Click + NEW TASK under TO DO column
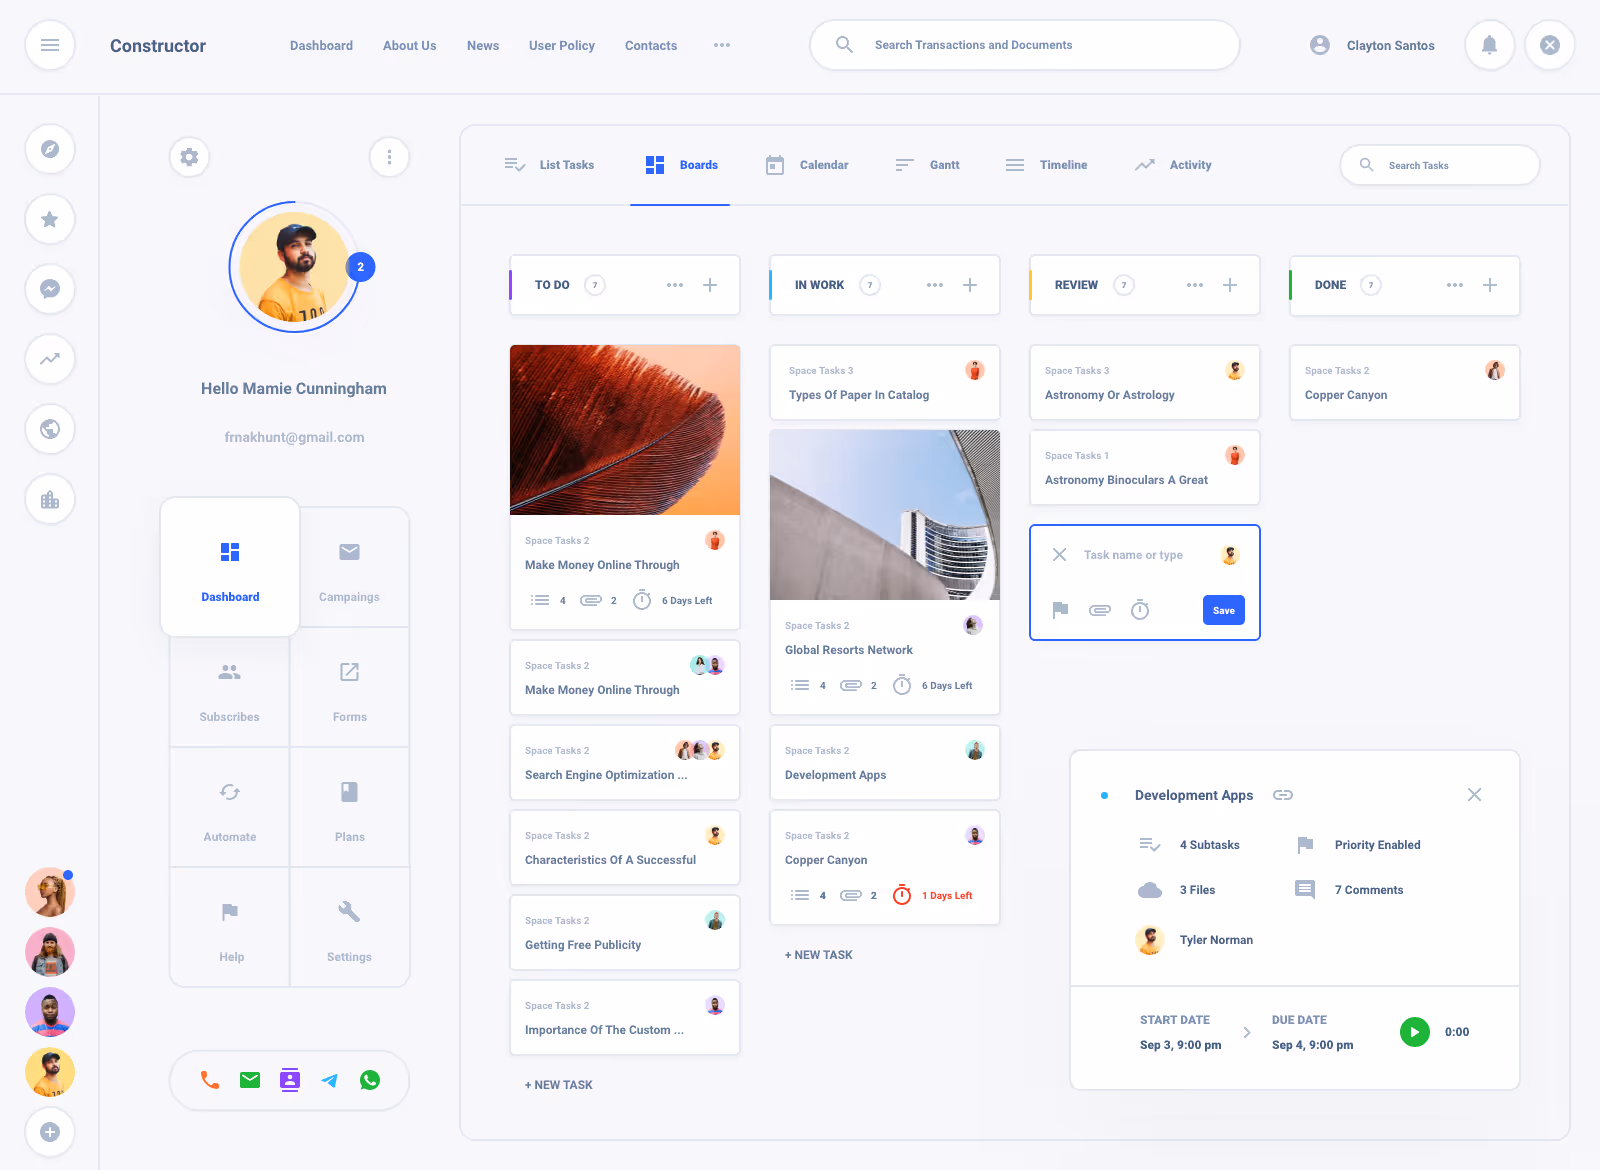 click(x=559, y=1084)
